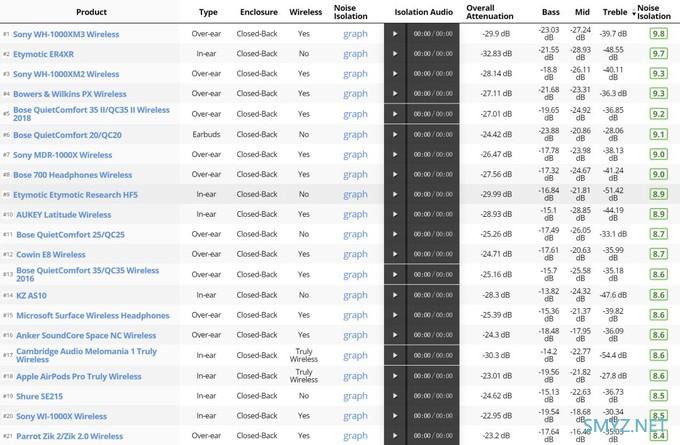The height and width of the screenshot is (445, 680).
Task: Sort by Wireless column header
Action: click(306, 12)
